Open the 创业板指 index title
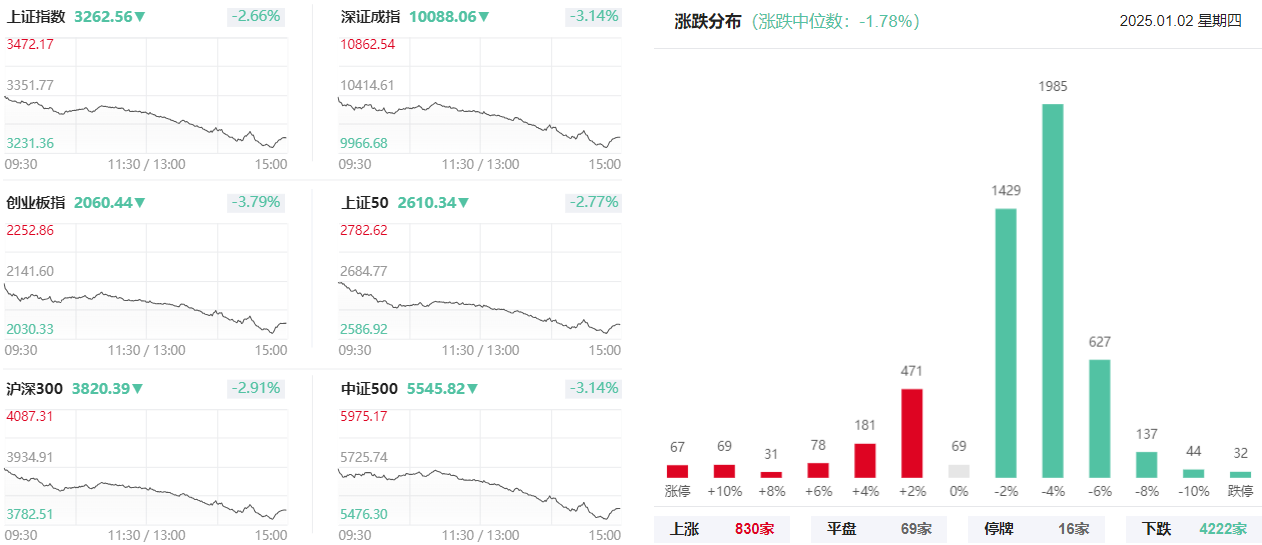The height and width of the screenshot is (545, 1262). [36, 203]
